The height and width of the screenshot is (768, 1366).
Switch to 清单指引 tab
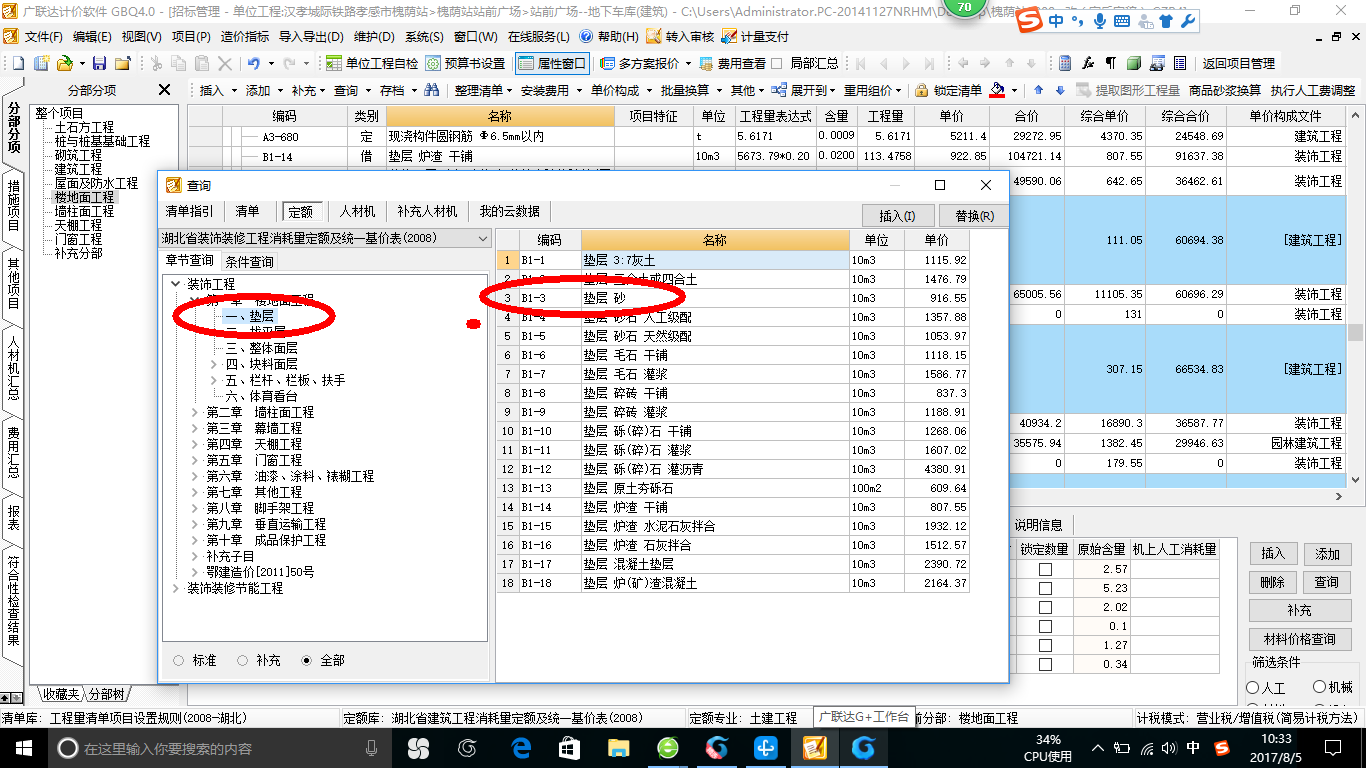189,211
